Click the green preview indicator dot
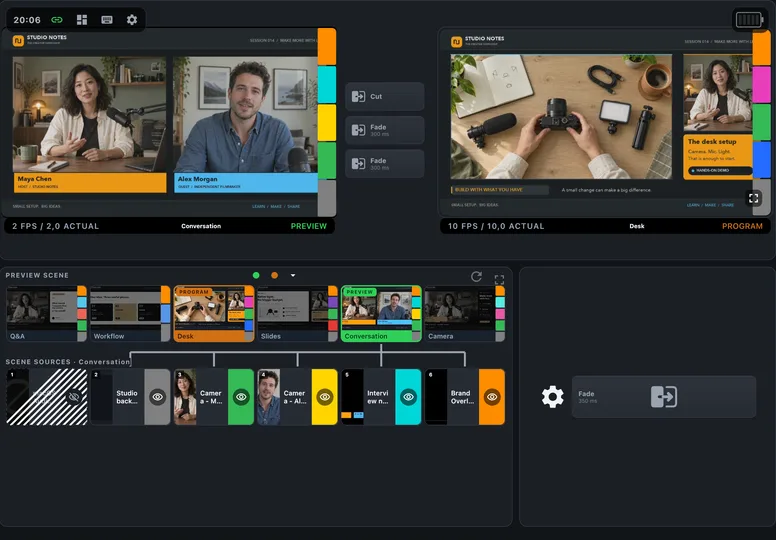The image size is (776, 540). click(256, 275)
